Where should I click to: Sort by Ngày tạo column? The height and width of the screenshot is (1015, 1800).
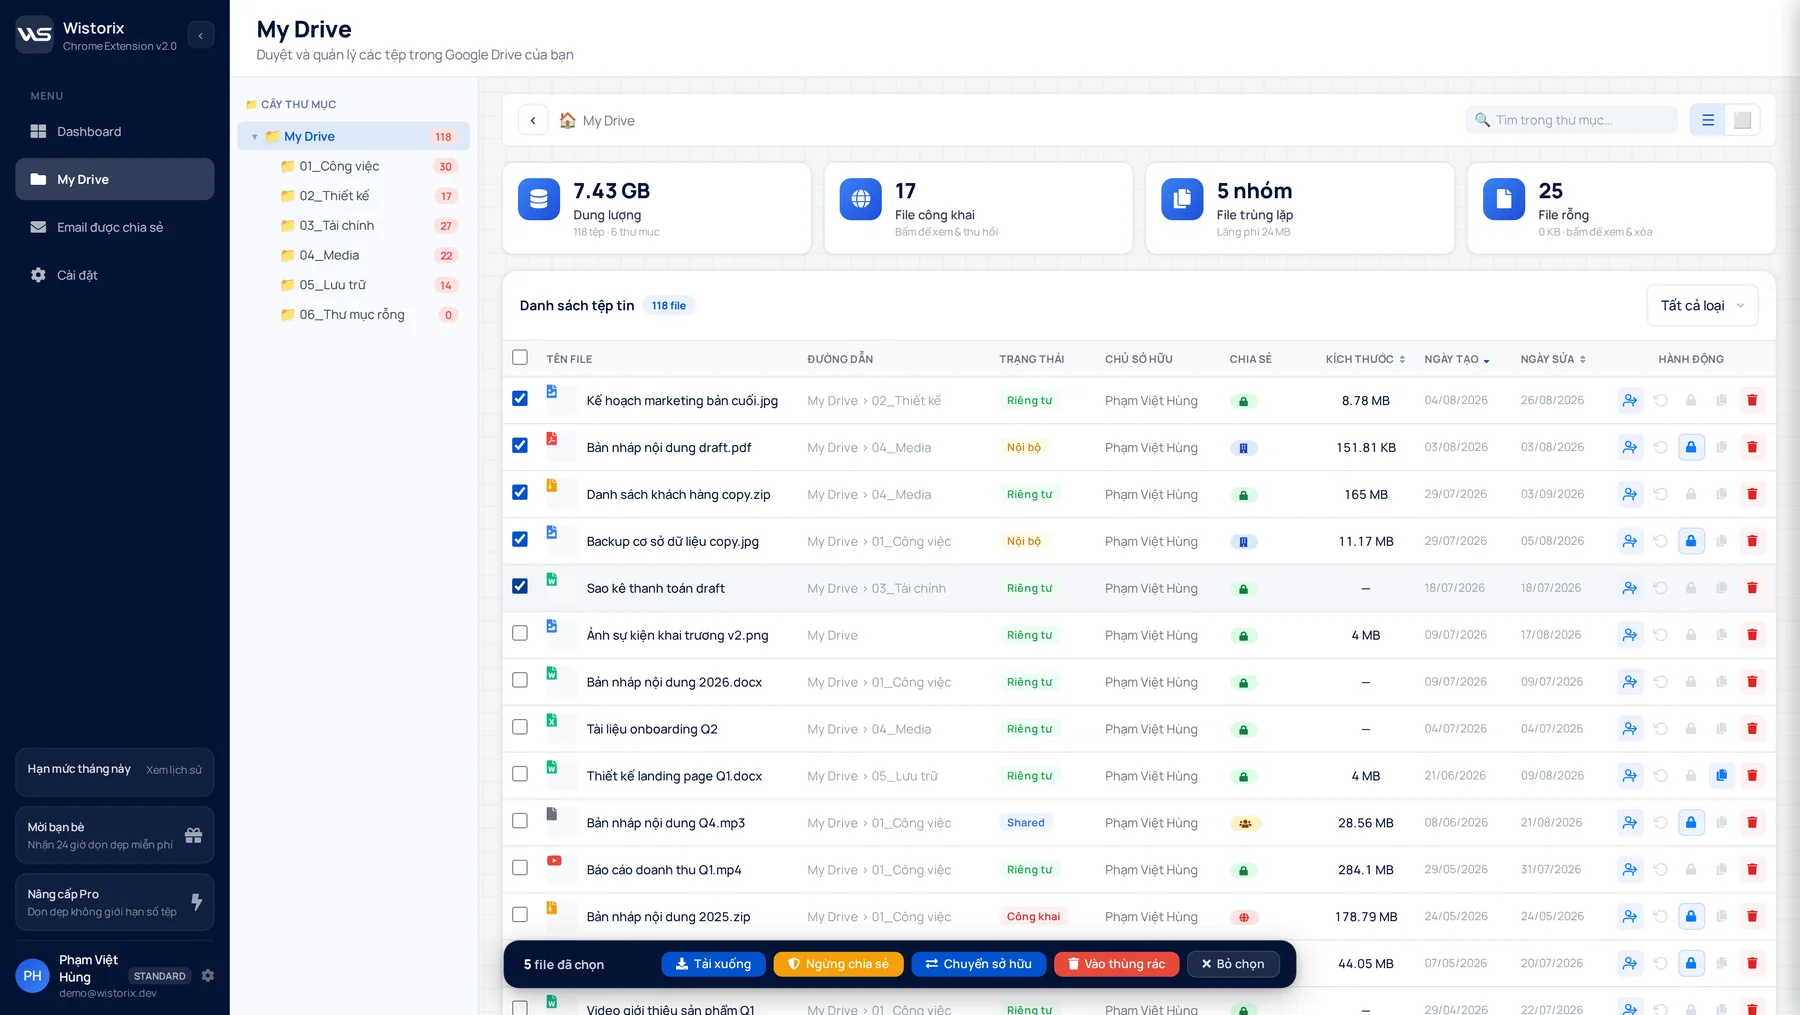coord(1457,359)
